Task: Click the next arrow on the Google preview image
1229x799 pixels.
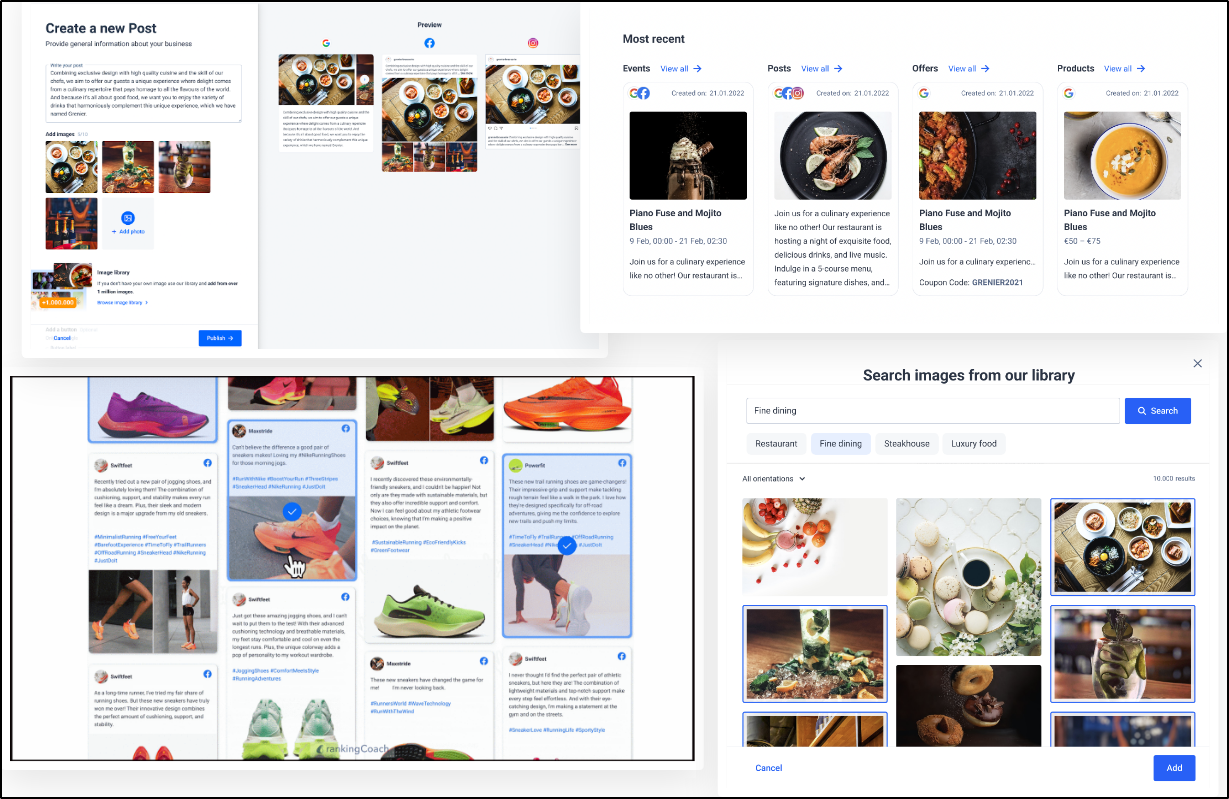Action: click(x=365, y=79)
